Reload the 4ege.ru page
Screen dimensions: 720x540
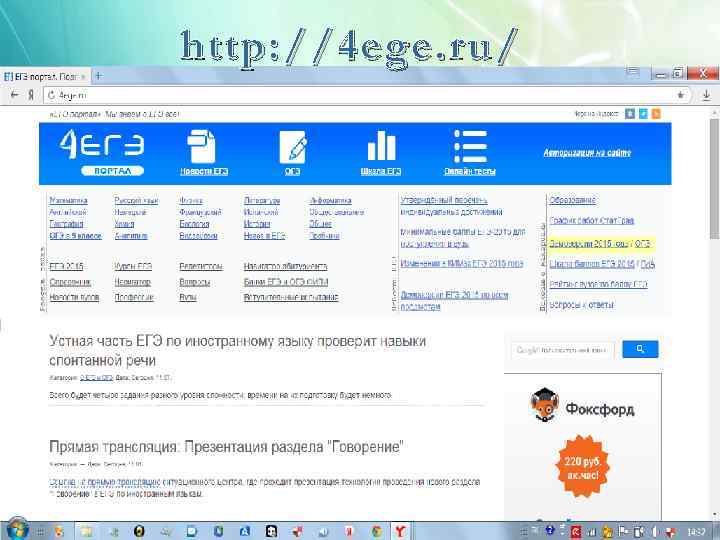(51, 96)
